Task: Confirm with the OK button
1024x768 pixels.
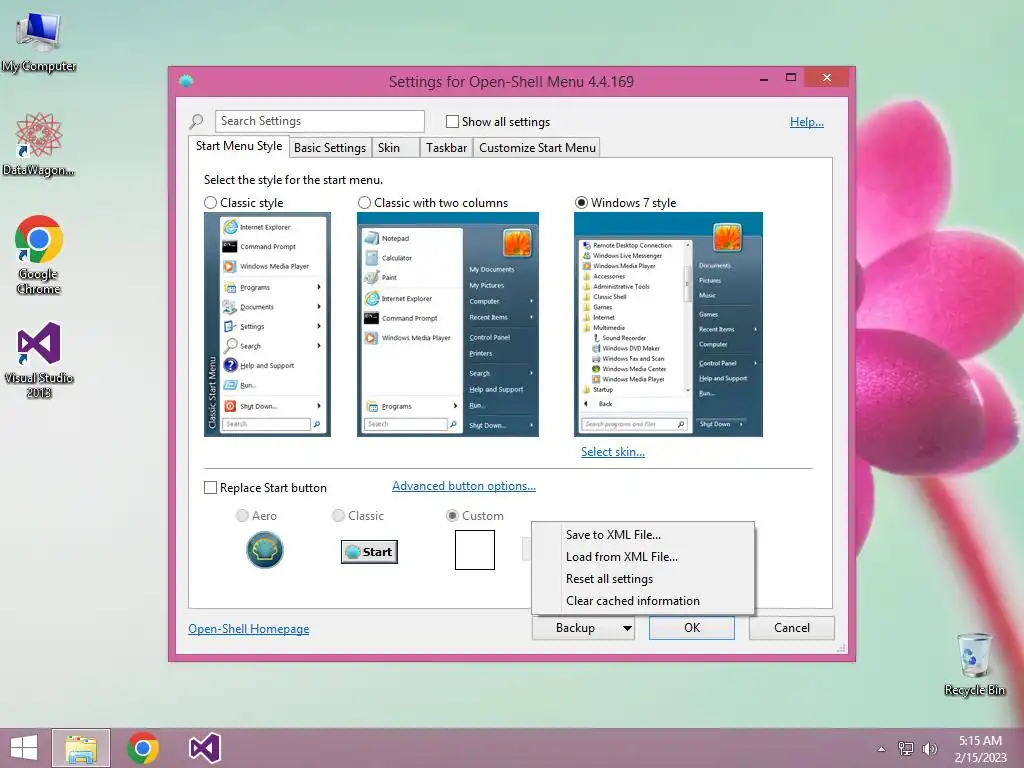Action: [692, 628]
